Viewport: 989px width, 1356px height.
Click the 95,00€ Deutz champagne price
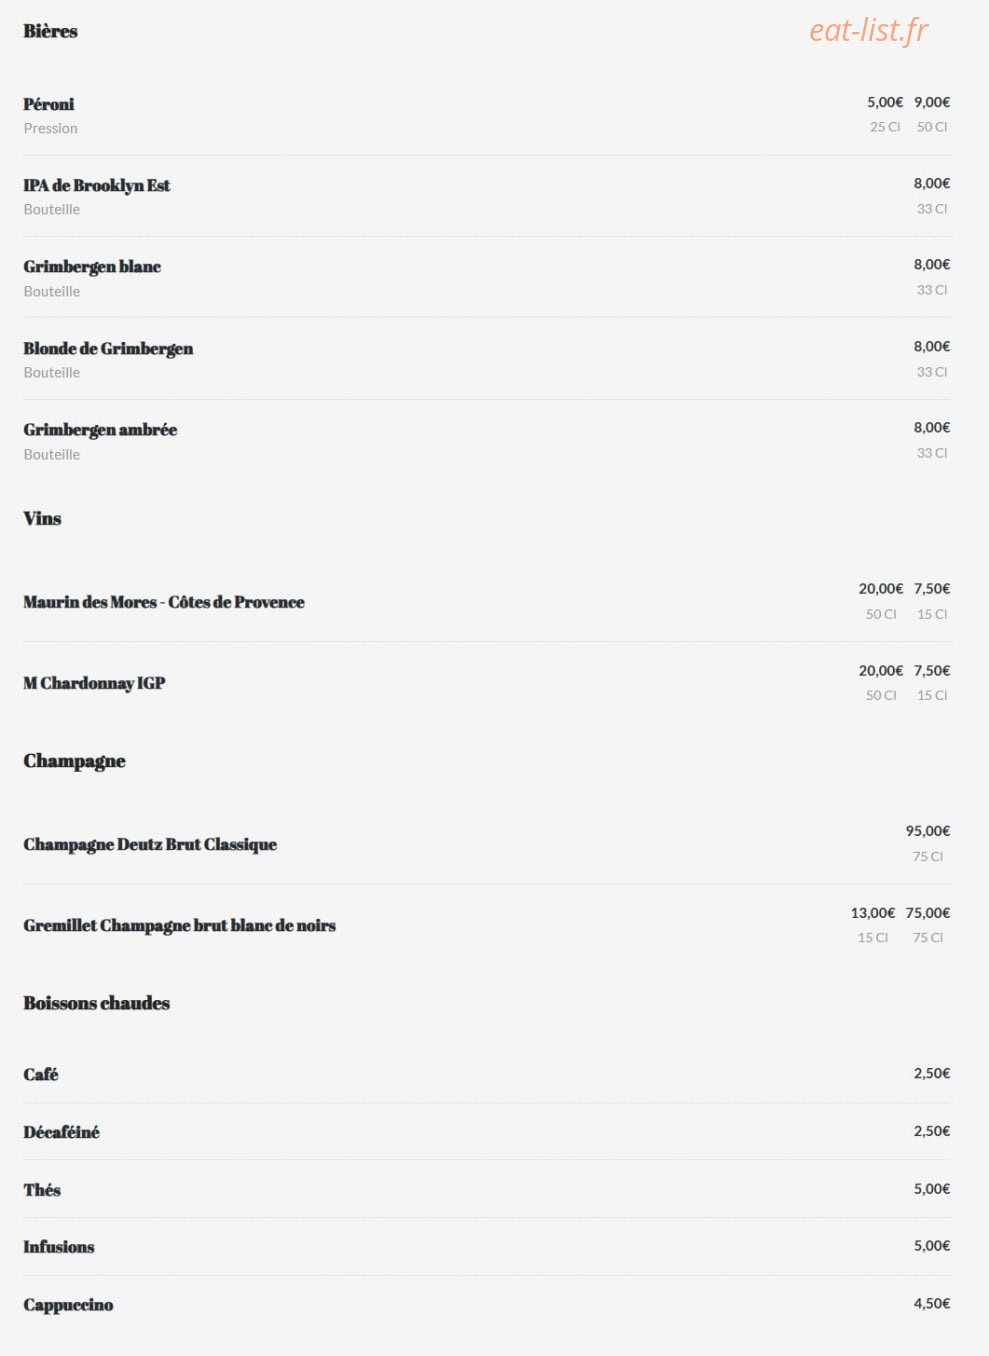pyautogui.click(x=928, y=831)
